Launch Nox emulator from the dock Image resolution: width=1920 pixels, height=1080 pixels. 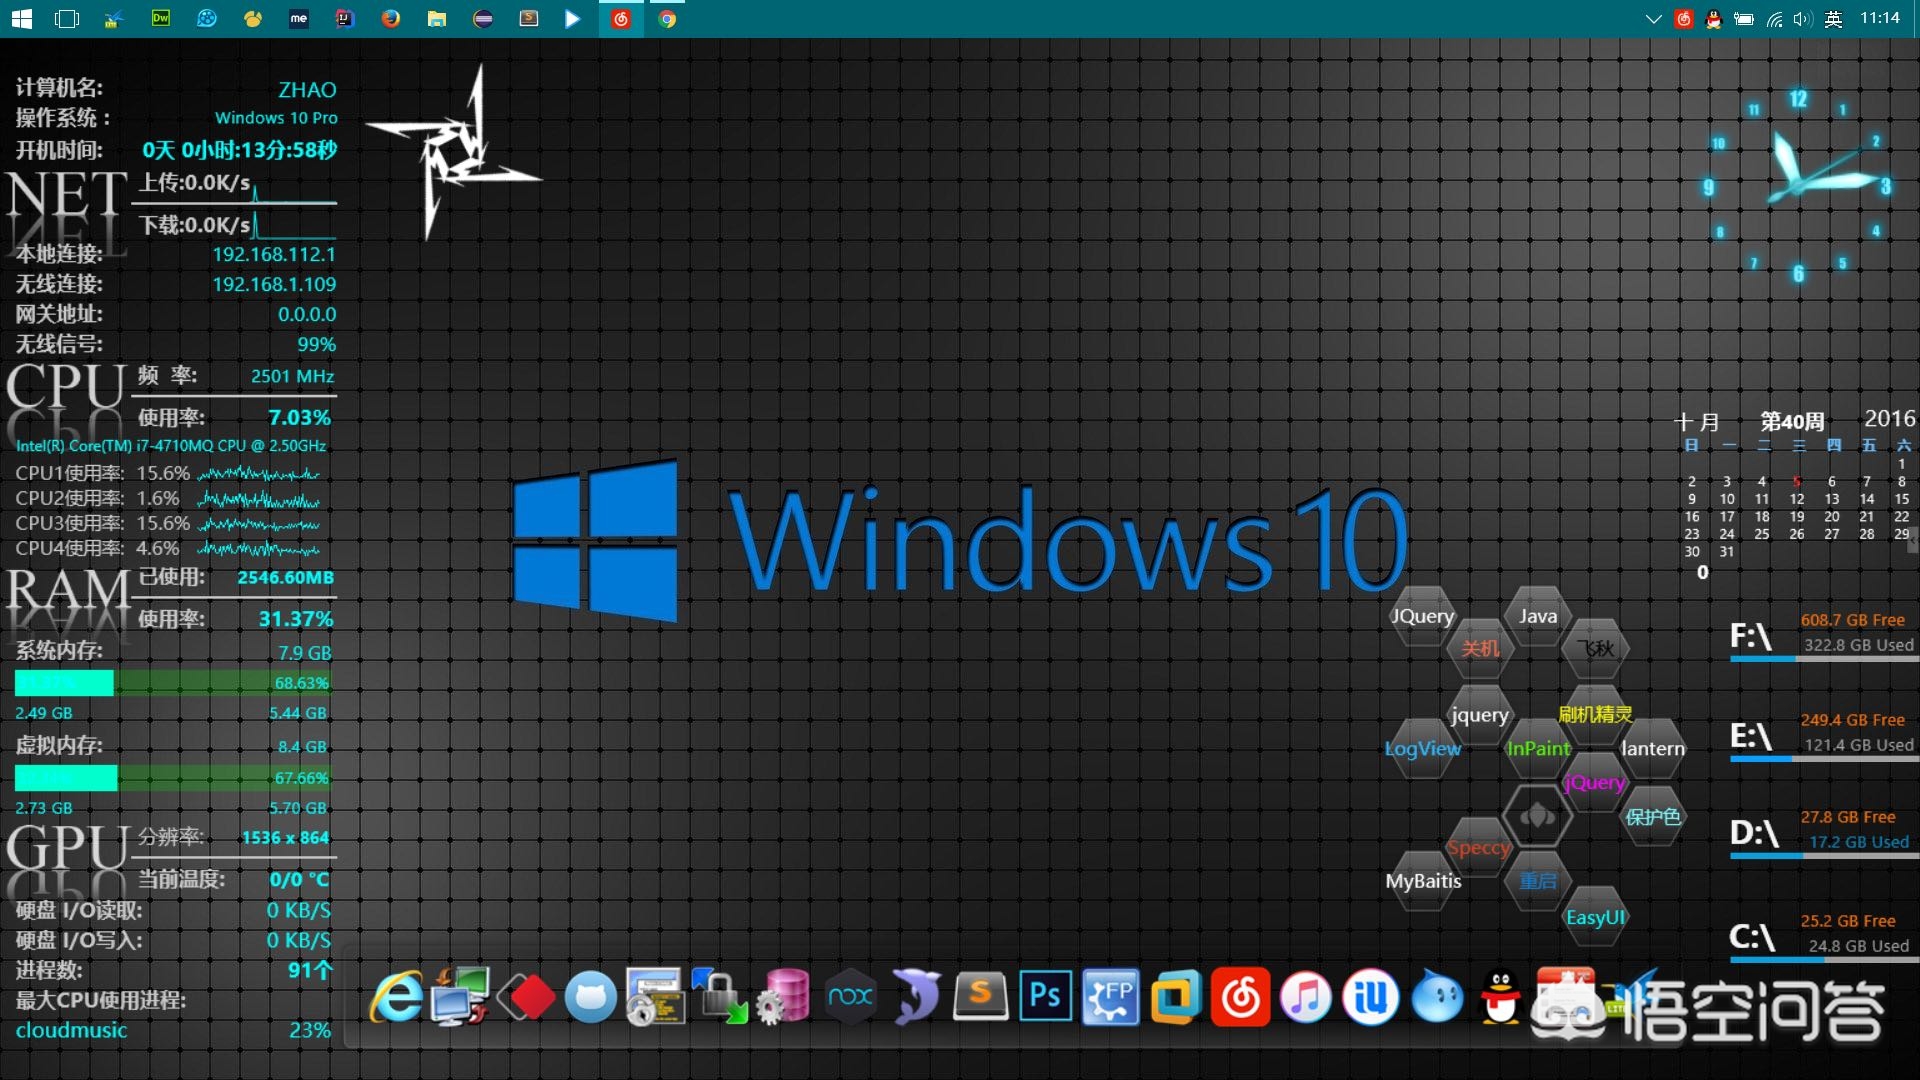click(x=851, y=996)
